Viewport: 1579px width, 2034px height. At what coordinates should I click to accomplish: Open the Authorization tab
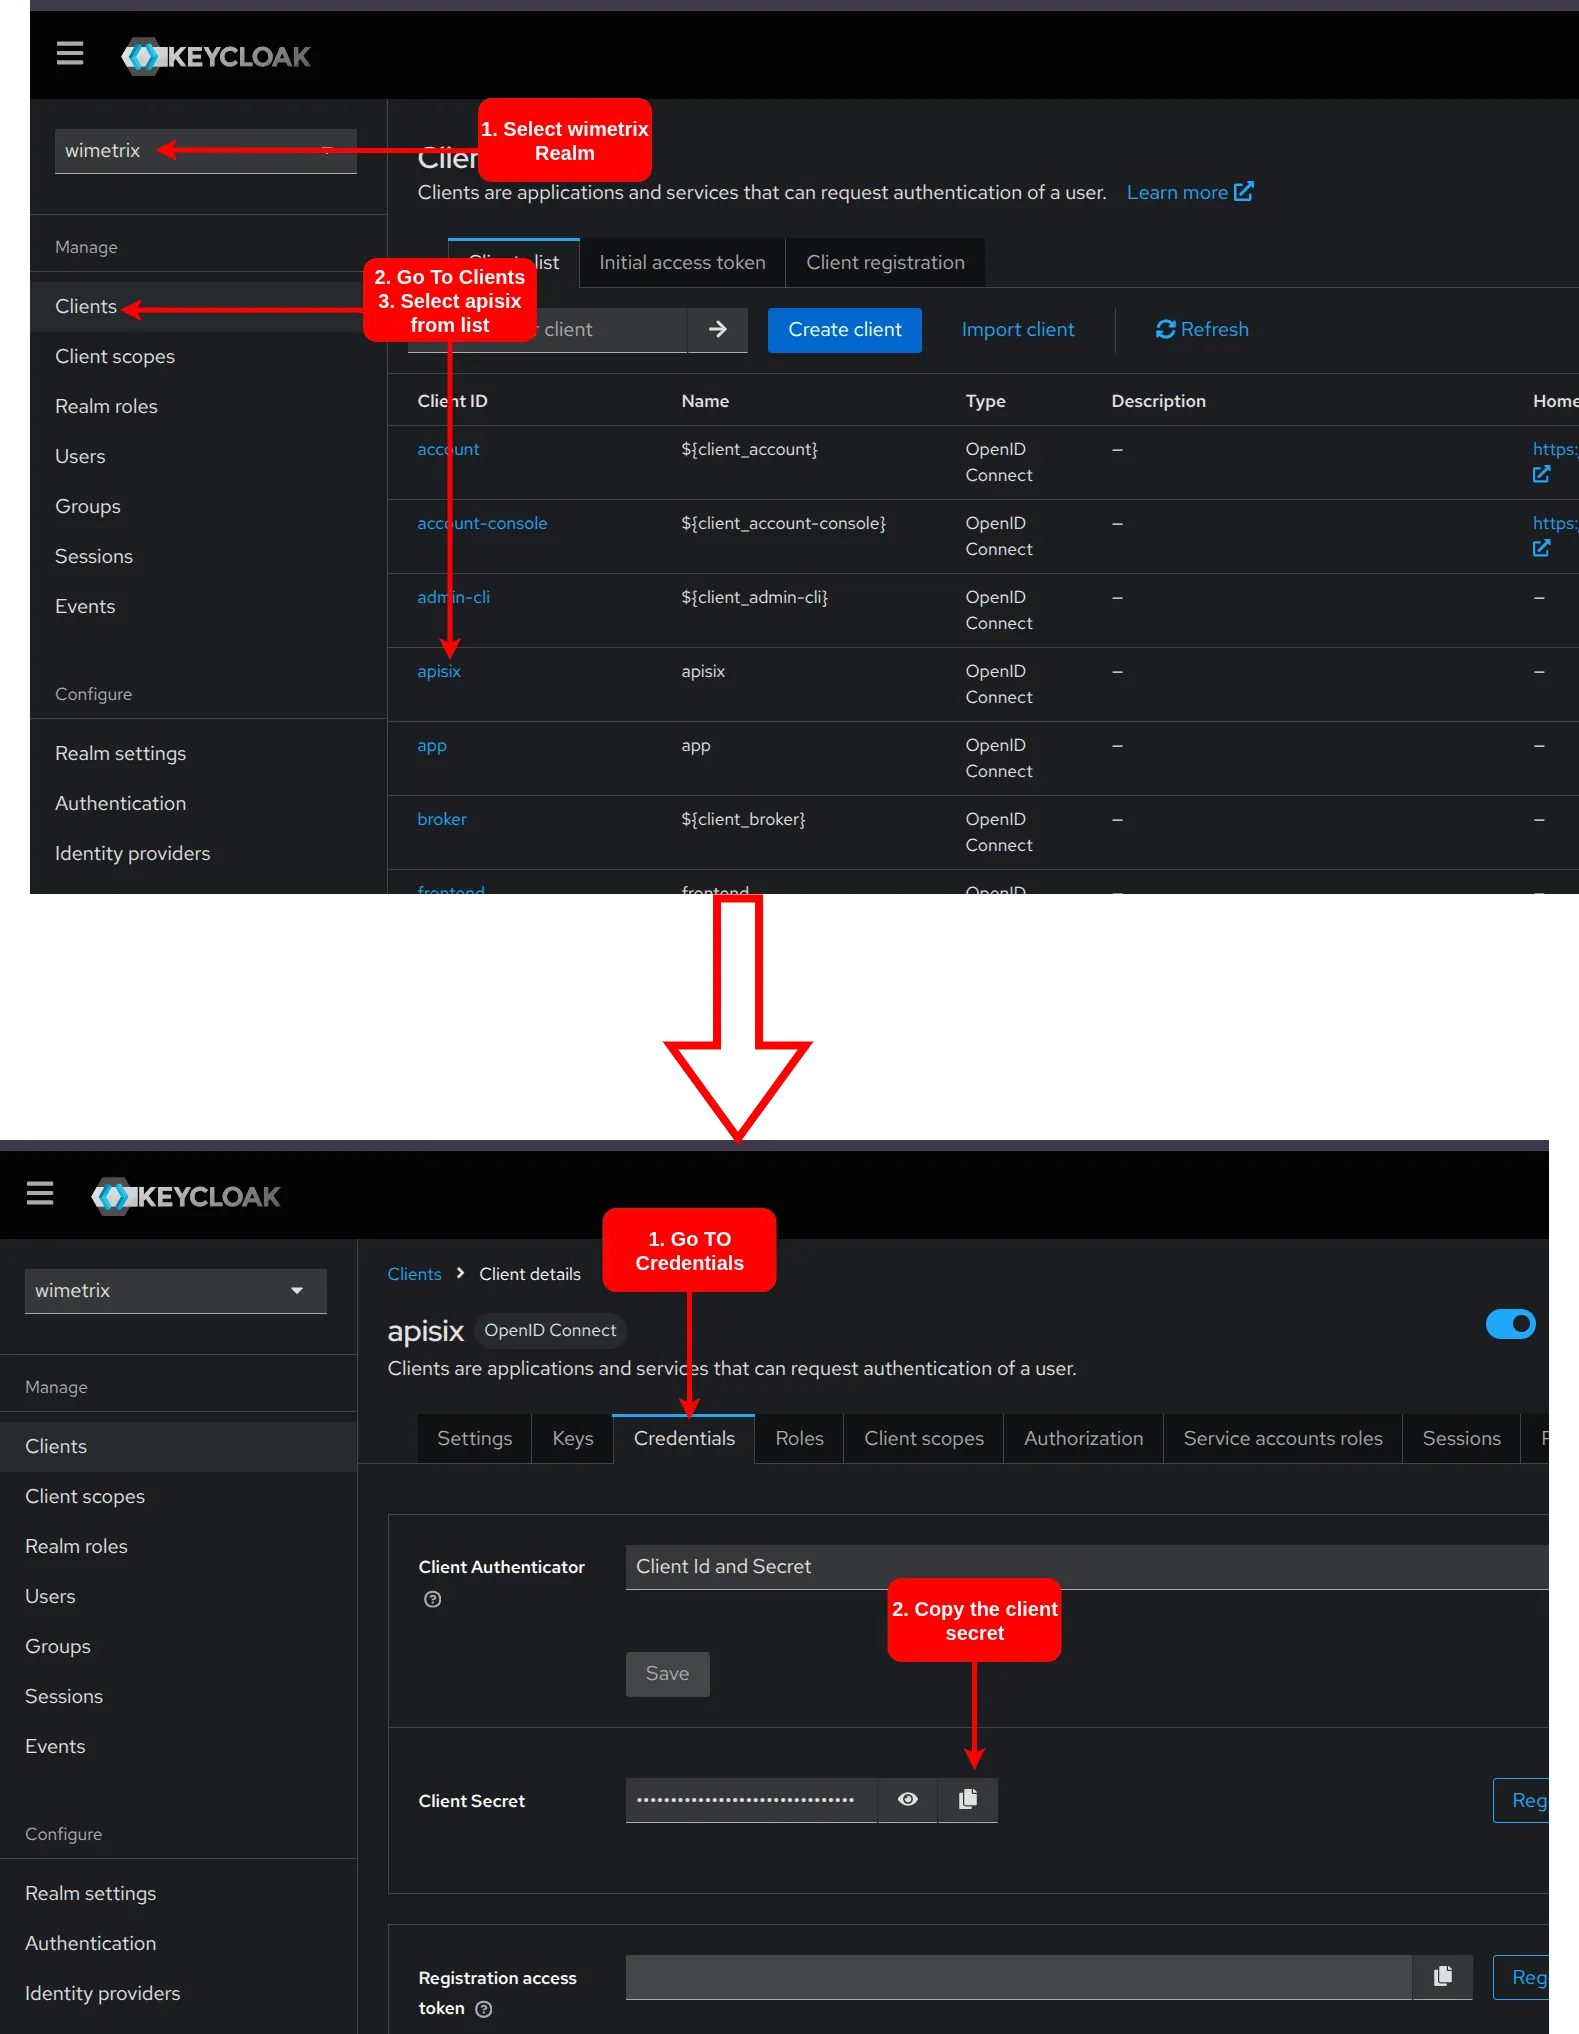(1083, 1438)
